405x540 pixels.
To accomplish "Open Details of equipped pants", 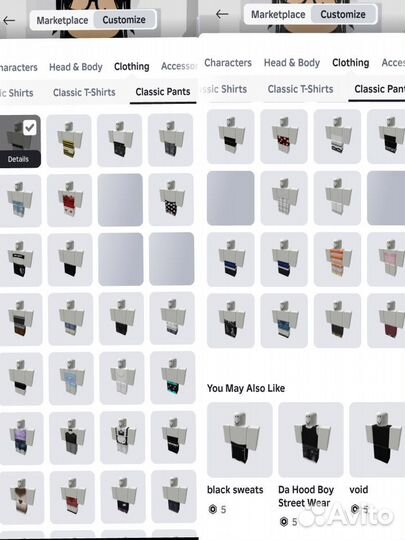I will (18, 159).
